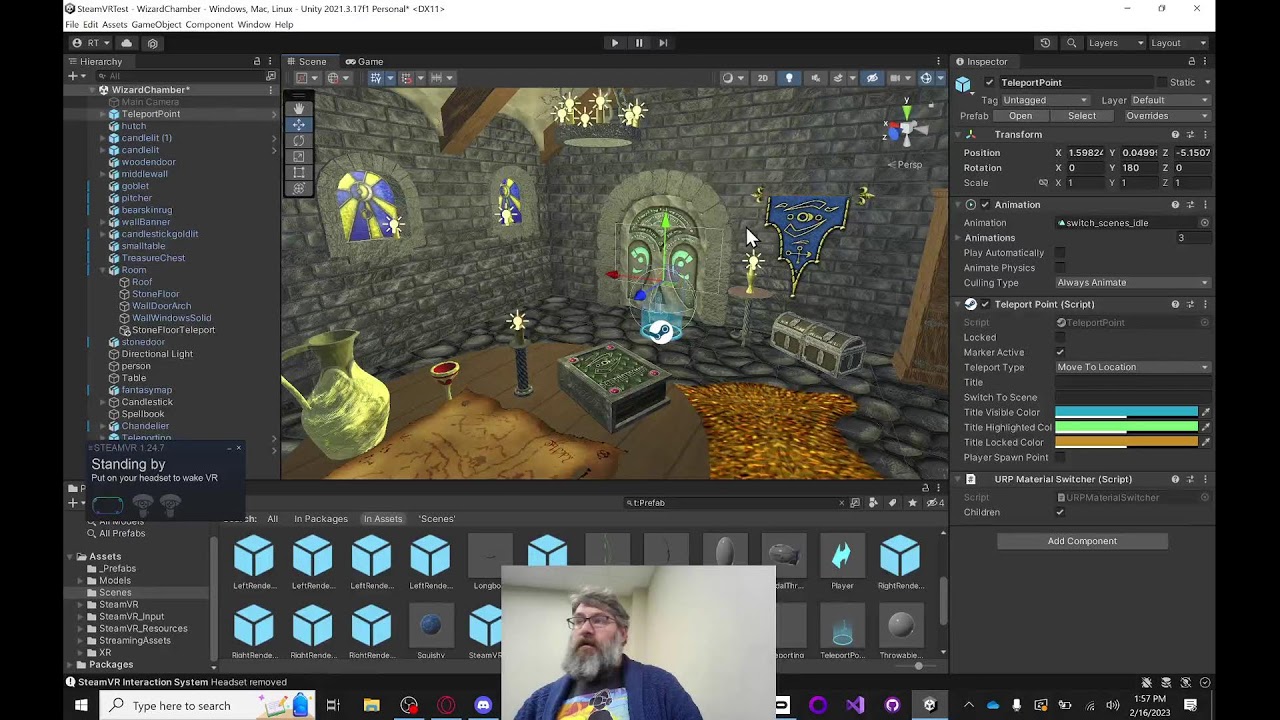The width and height of the screenshot is (1280, 720).
Task: Open the Tag dropdown Untagged
Action: [1046, 100]
